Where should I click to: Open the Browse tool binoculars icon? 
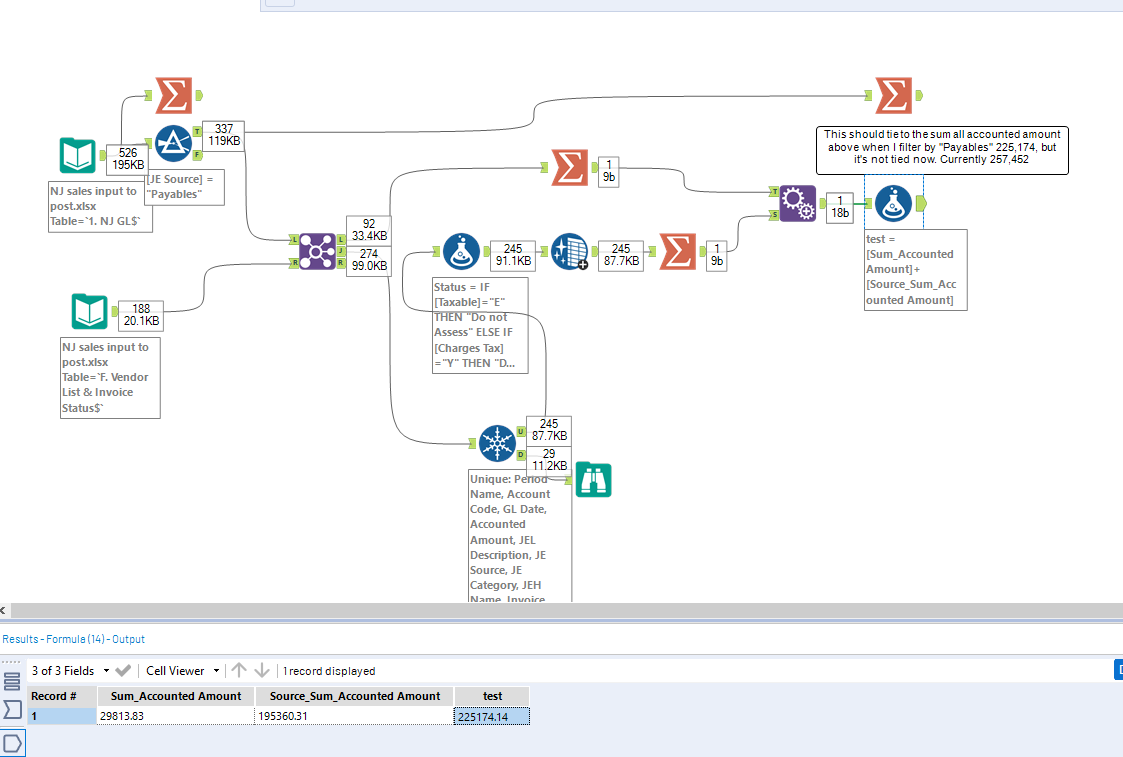point(593,479)
